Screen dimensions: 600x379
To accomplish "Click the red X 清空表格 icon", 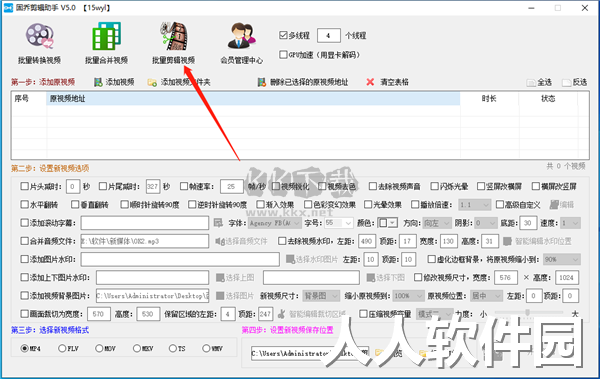I will pyautogui.click(x=370, y=82).
